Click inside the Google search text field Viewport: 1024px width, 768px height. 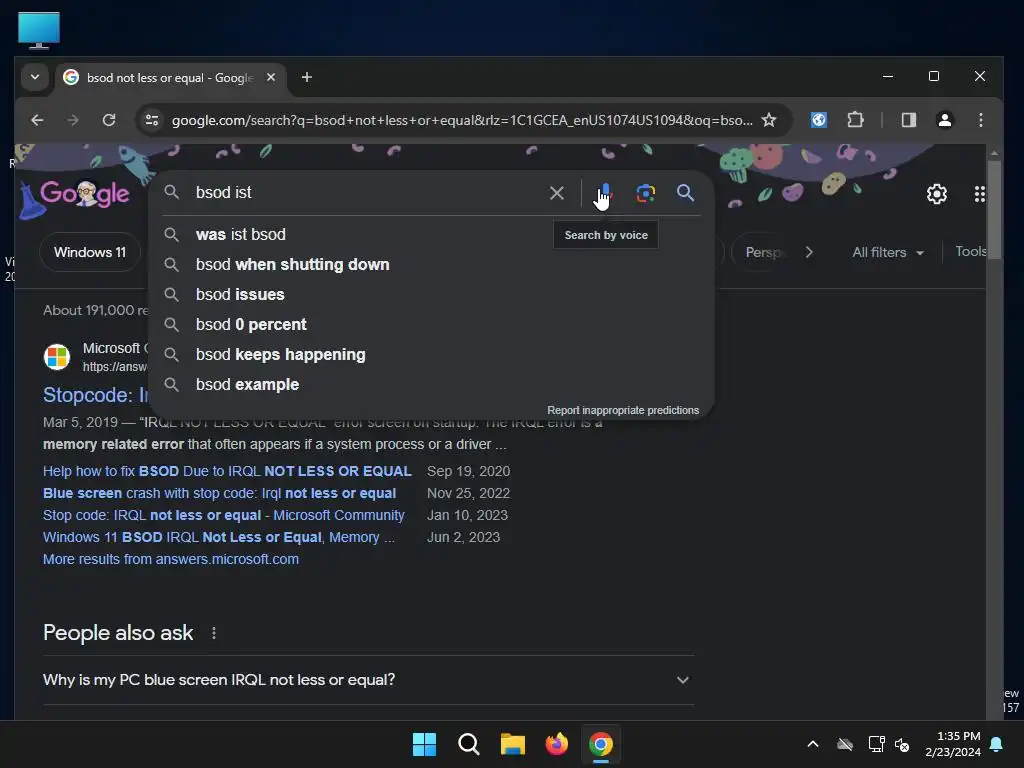coord(366,193)
